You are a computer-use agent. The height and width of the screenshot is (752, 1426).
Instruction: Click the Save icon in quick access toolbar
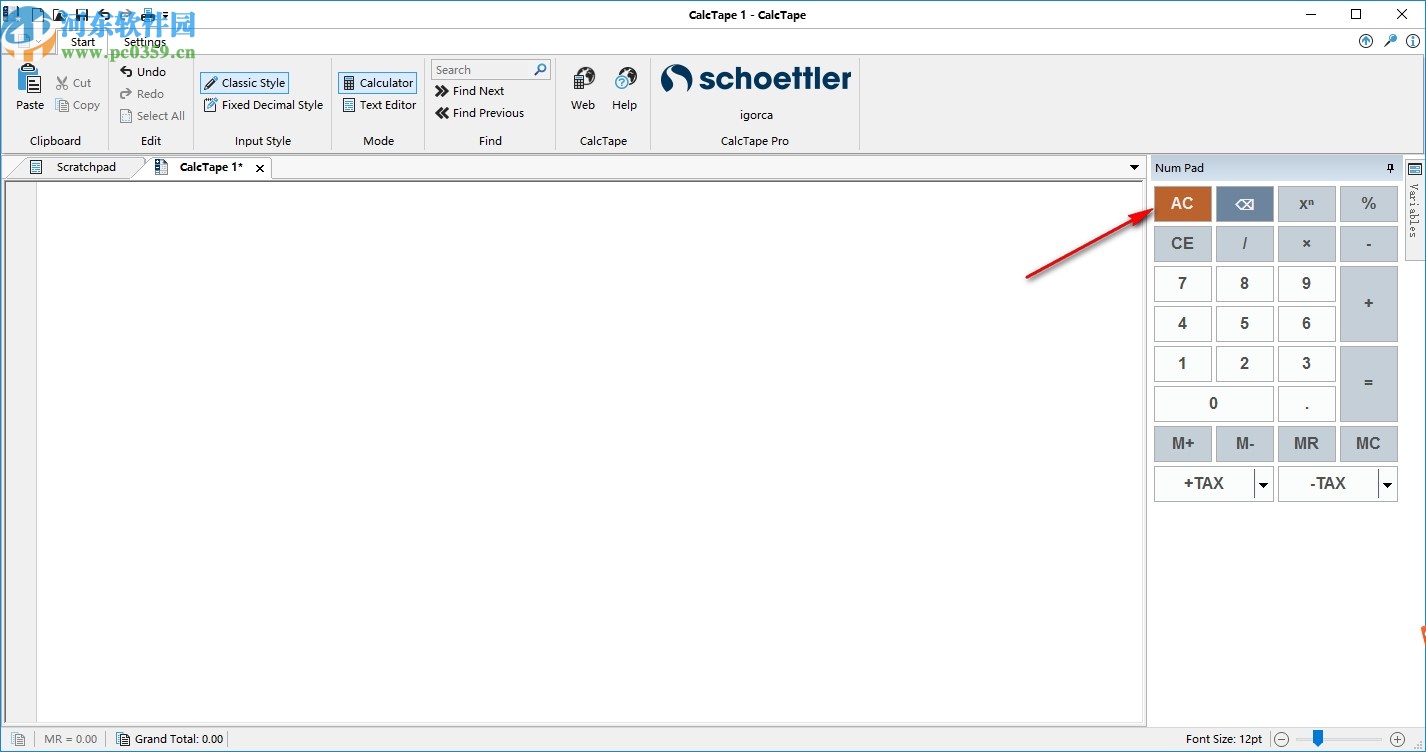(x=82, y=14)
